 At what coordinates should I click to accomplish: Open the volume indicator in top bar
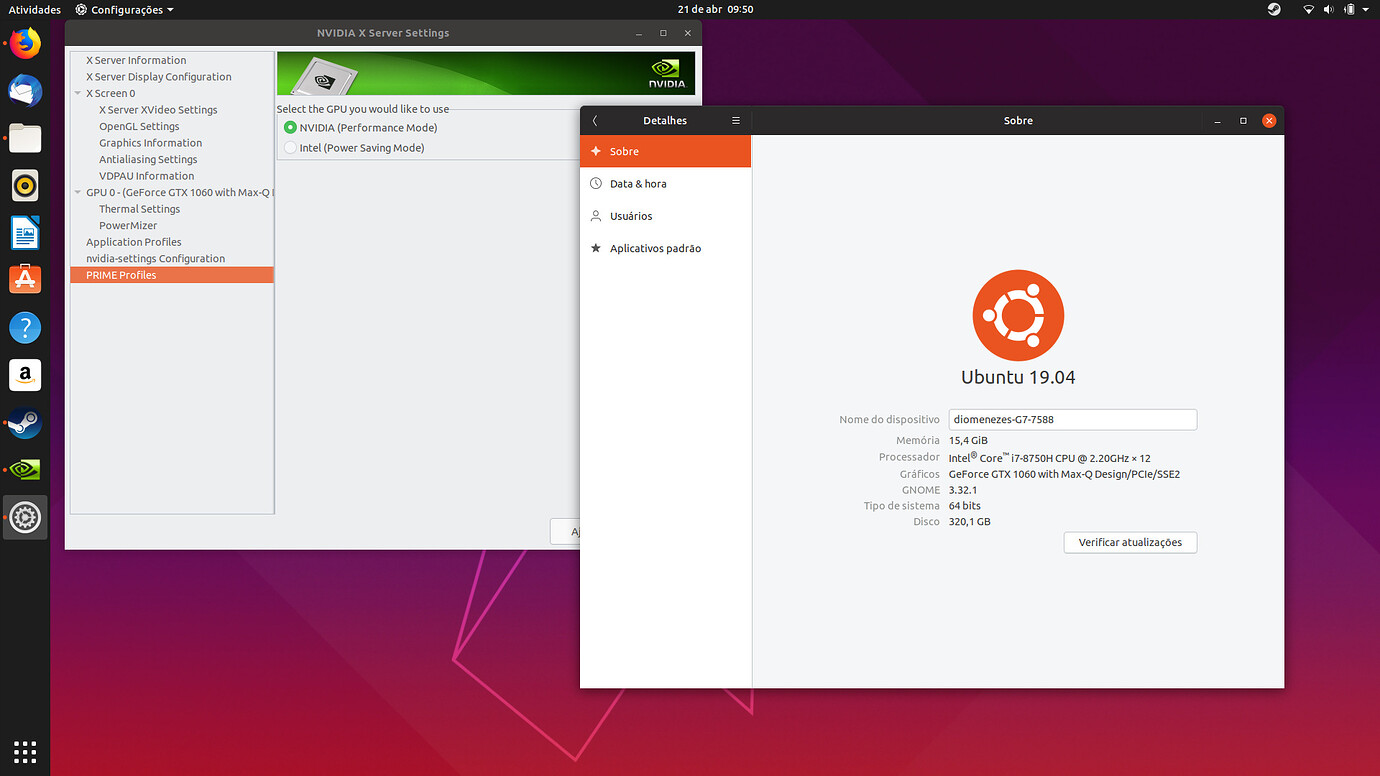point(1329,9)
